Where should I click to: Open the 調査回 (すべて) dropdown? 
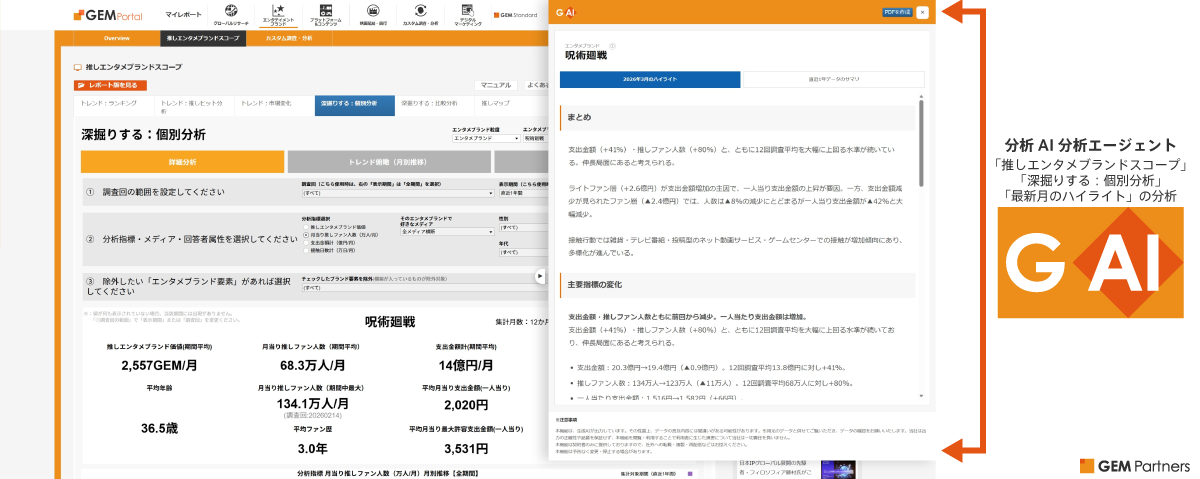click(x=396, y=192)
